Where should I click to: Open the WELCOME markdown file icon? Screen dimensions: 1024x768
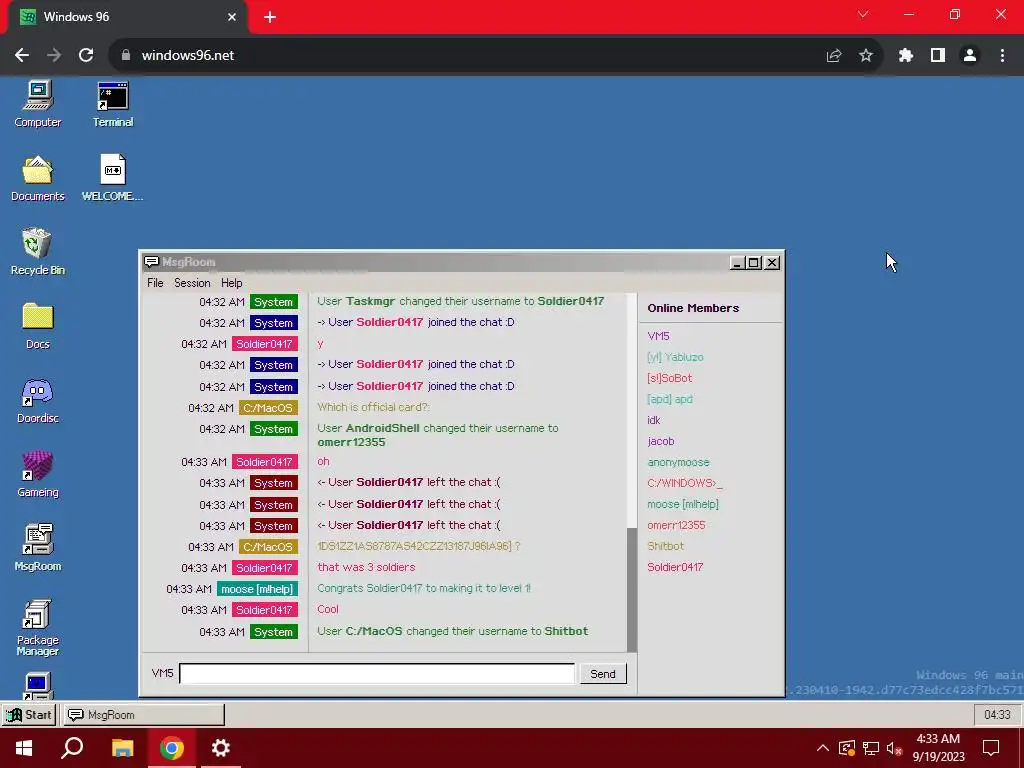click(112, 178)
